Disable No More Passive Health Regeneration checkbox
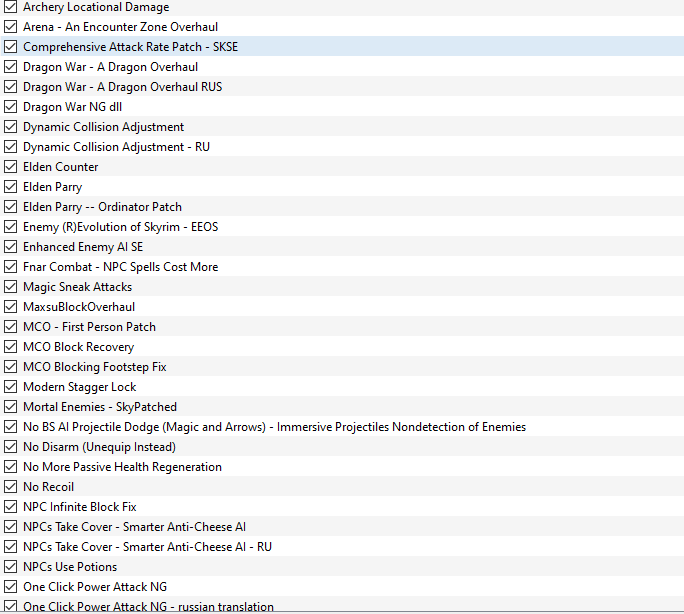The height and width of the screenshot is (614, 684). click(10, 467)
